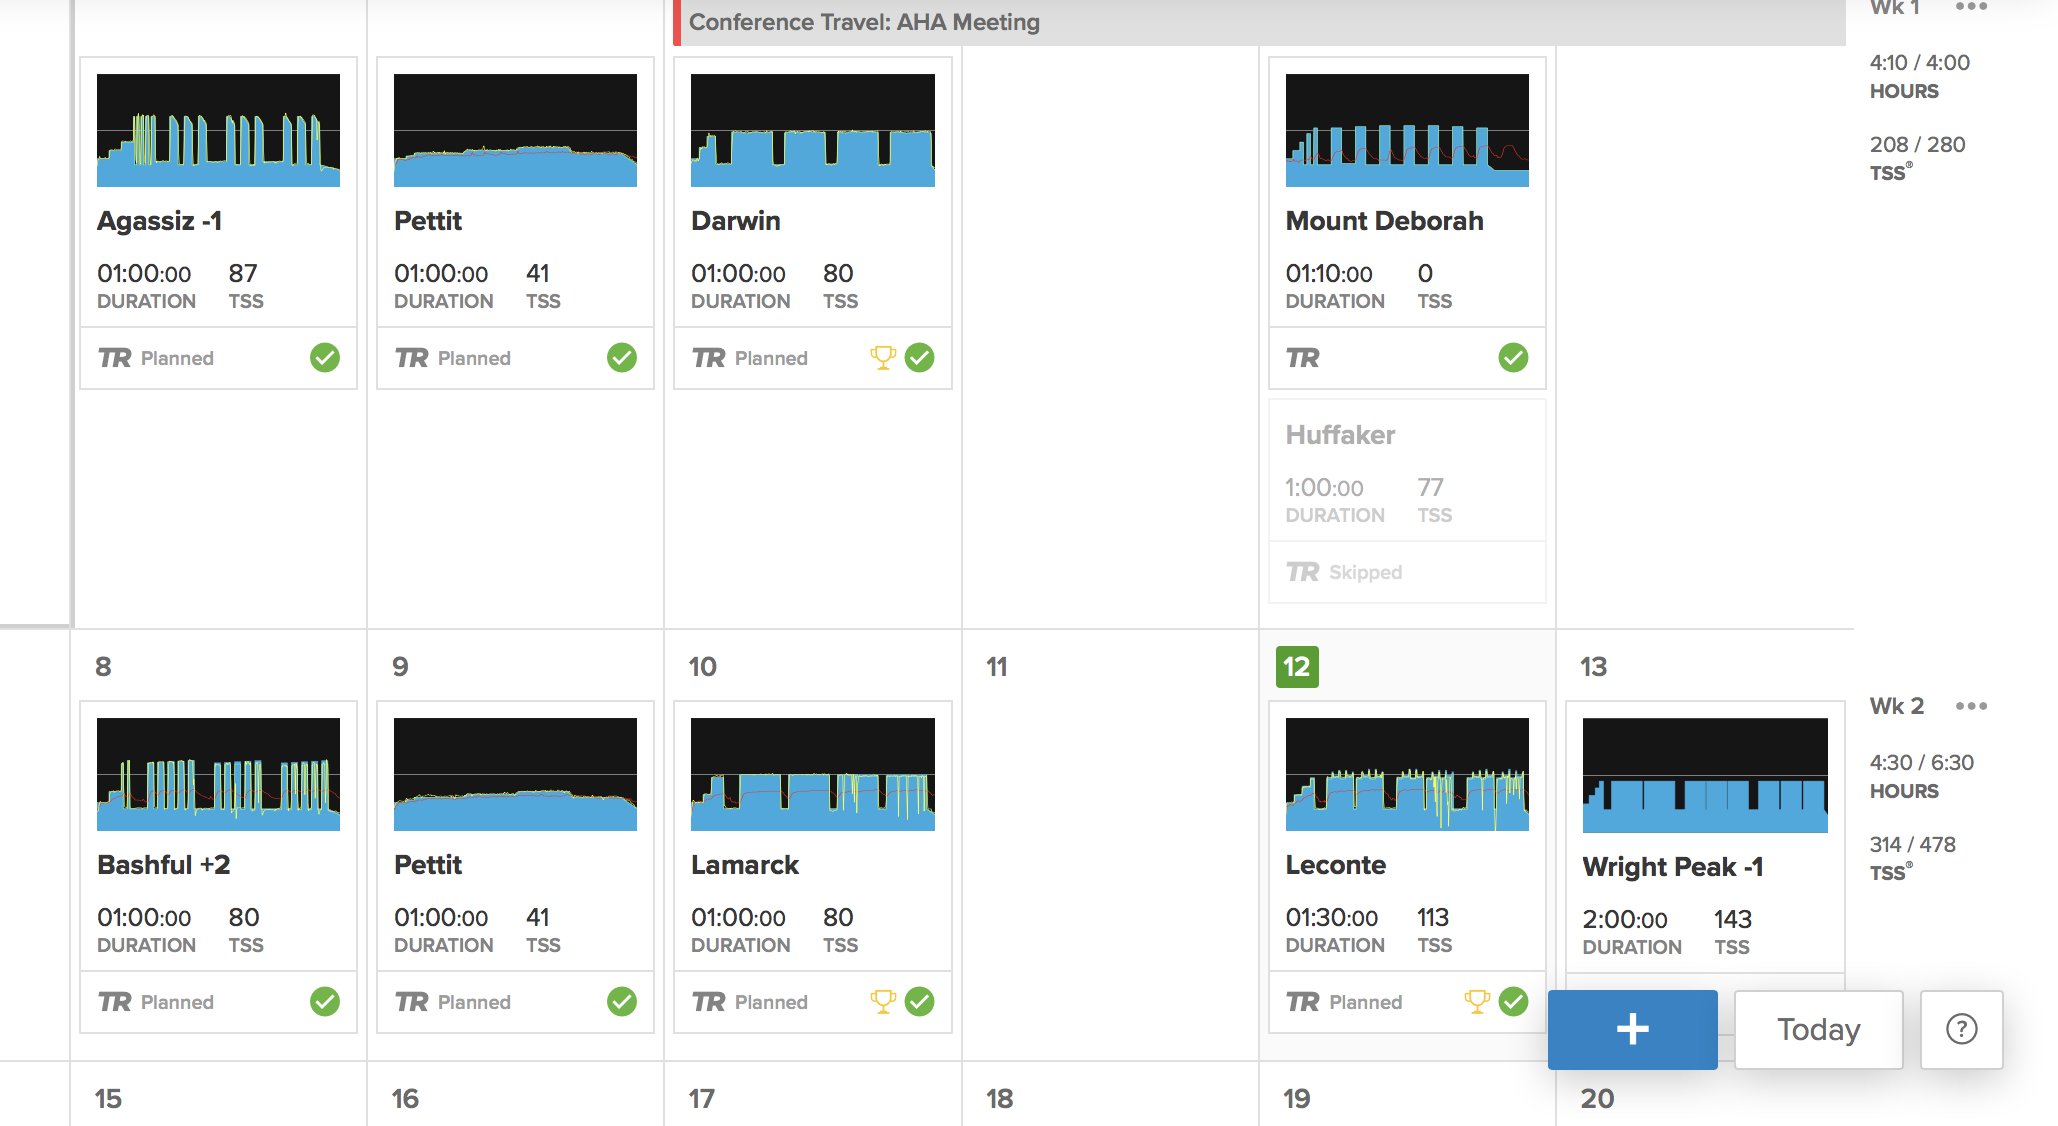Open the Wk 1 three-dot options menu
This screenshot has width=2058, height=1126.
(x=1971, y=7)
